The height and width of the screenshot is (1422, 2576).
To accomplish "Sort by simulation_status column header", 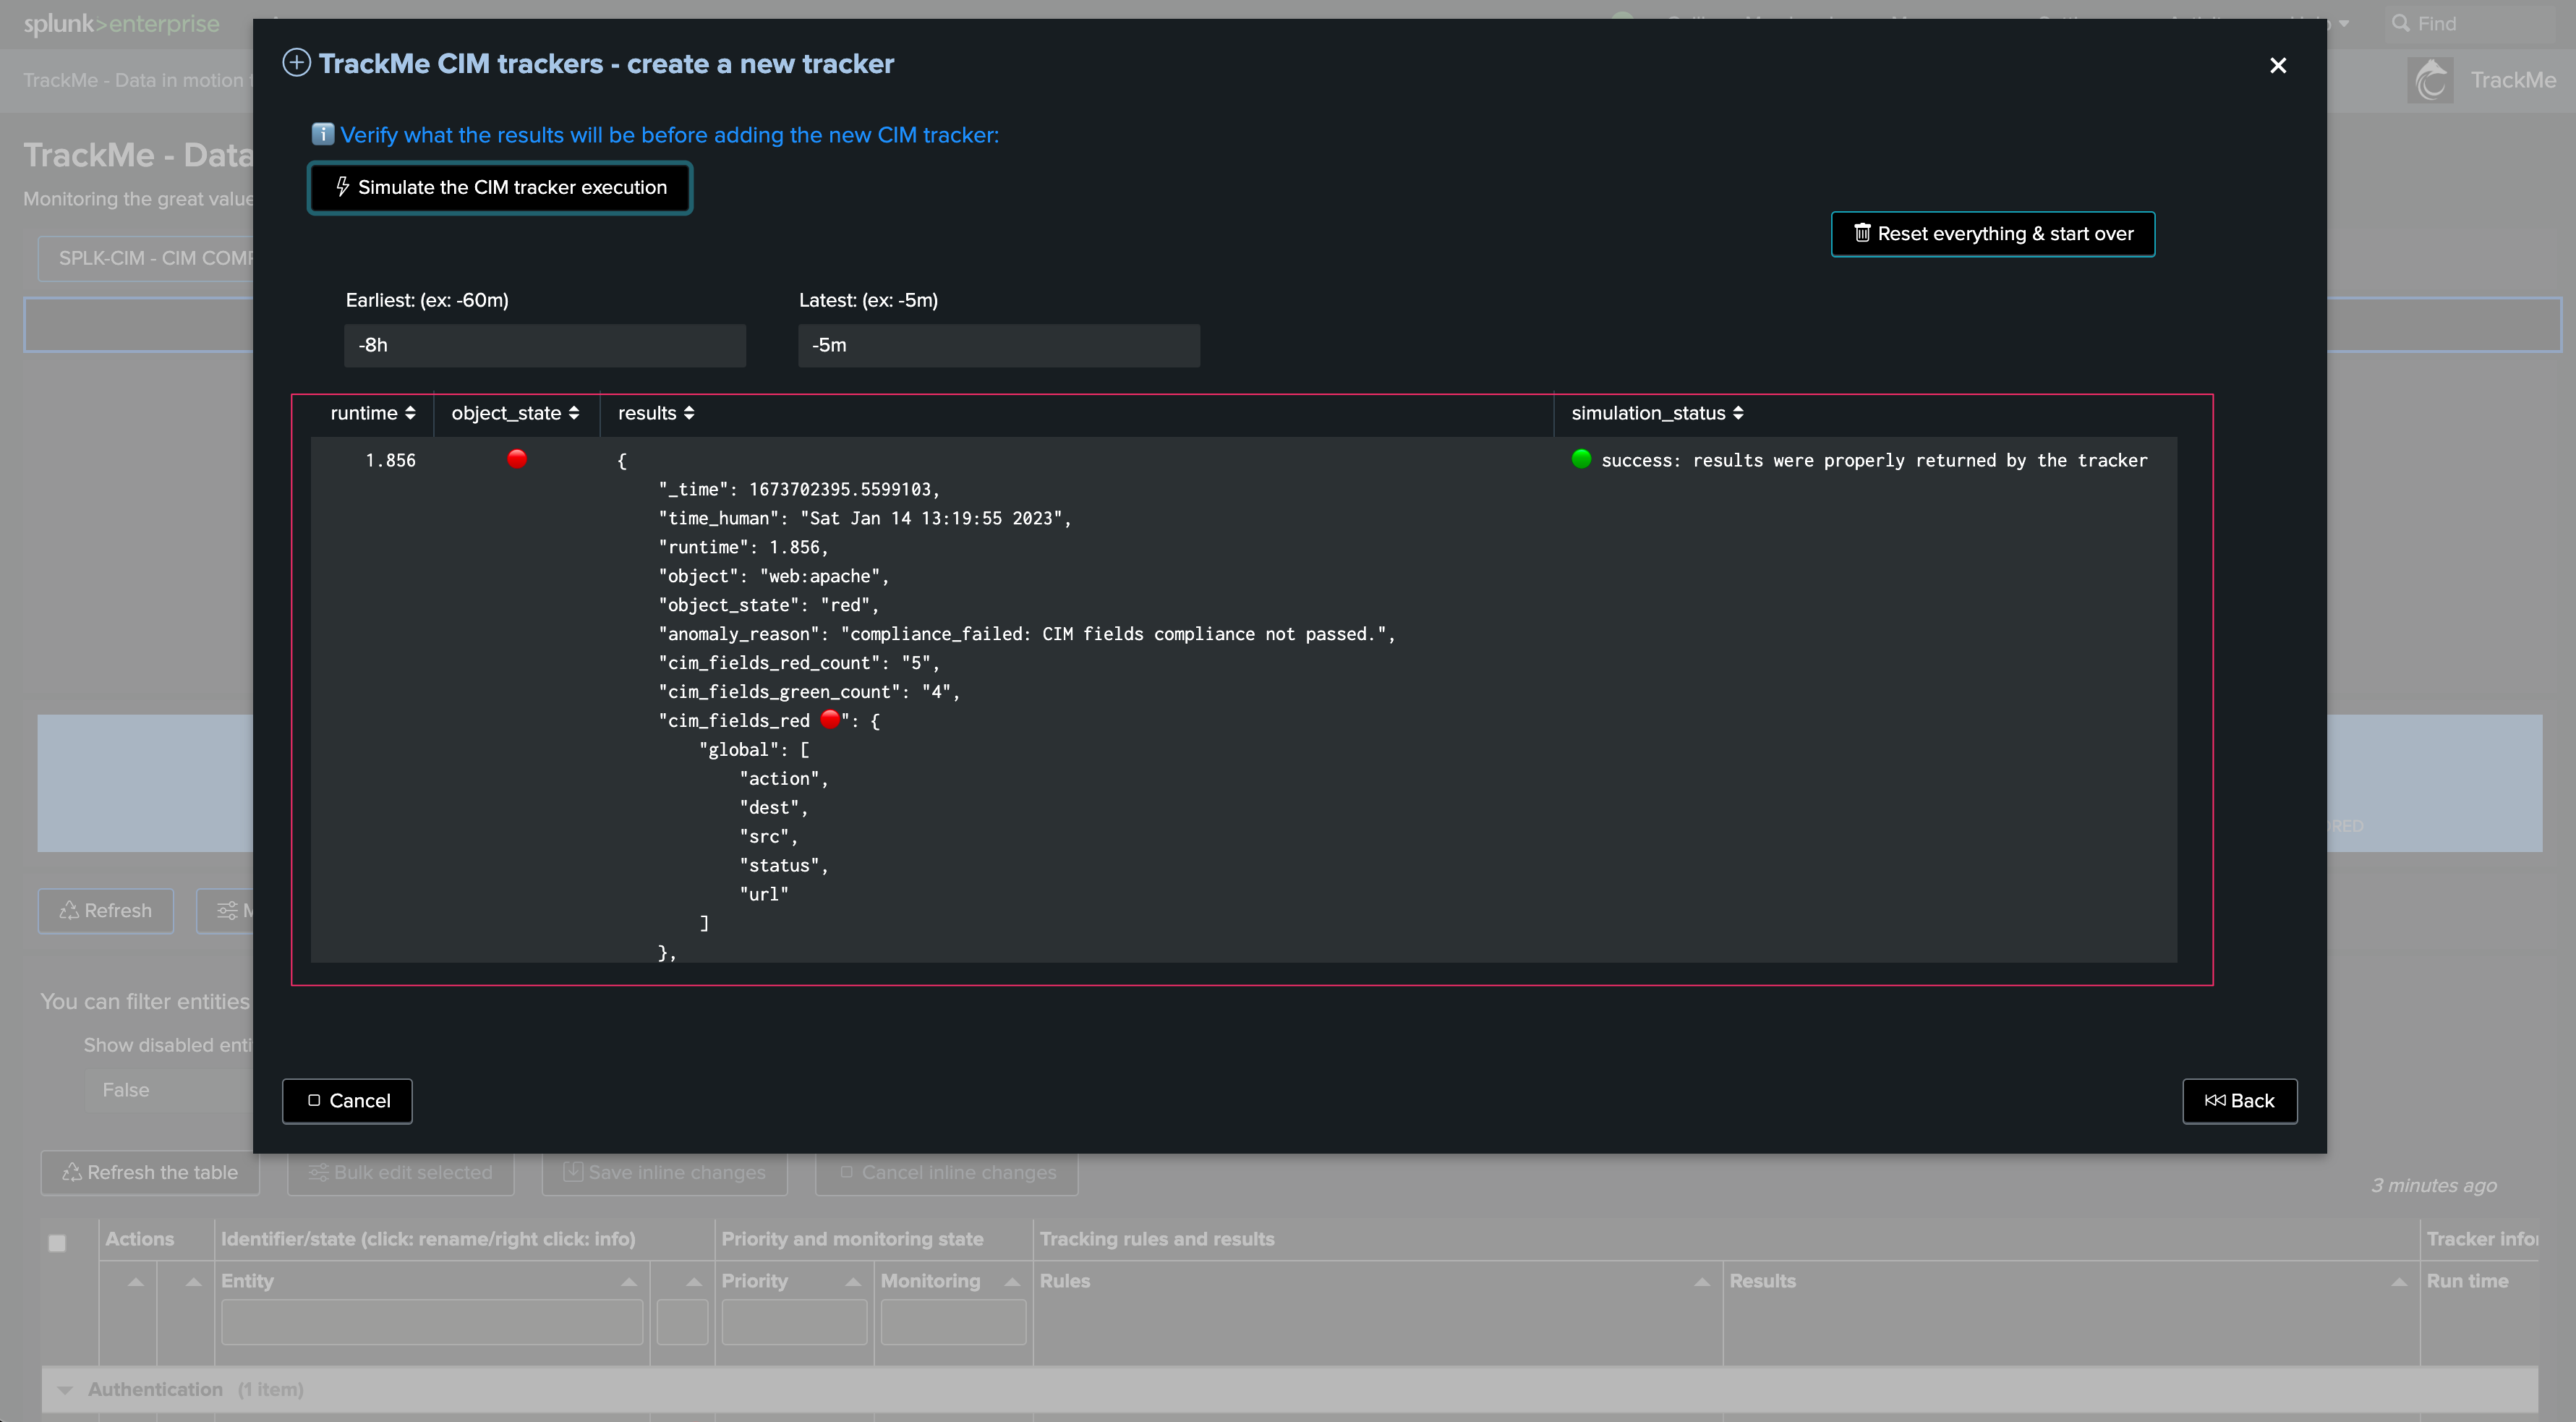I will click(x=1657, y=414).
